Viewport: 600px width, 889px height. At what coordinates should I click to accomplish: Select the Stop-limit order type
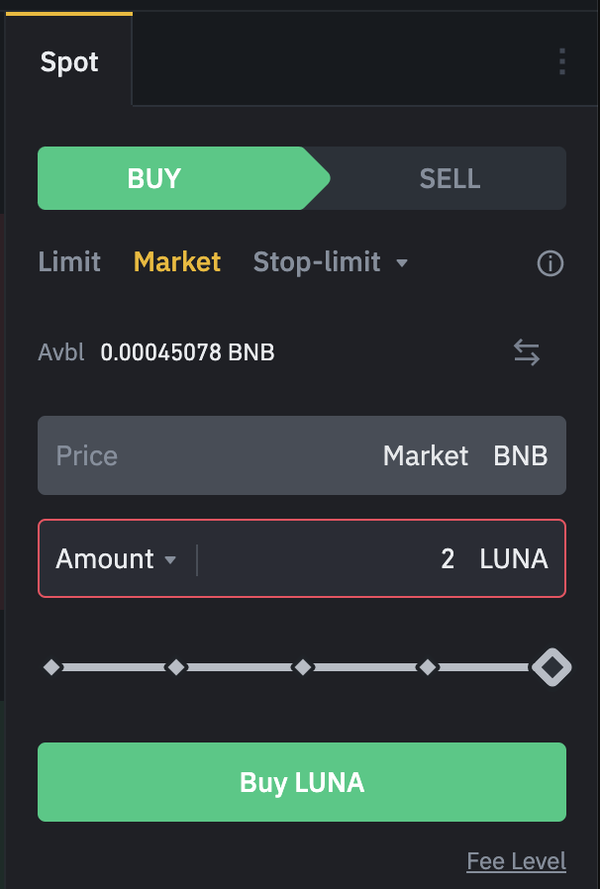317,262
